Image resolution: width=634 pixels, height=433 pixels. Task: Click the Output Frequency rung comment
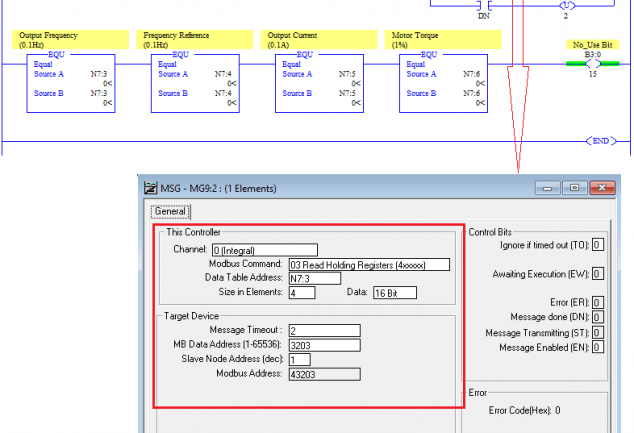71,40
